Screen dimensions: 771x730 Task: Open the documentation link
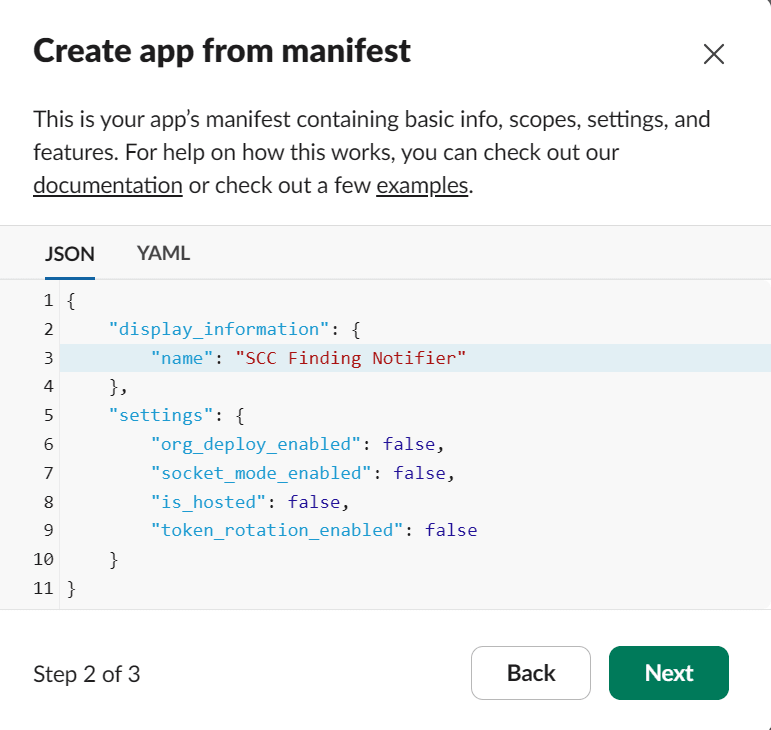[x=108, y=185]
